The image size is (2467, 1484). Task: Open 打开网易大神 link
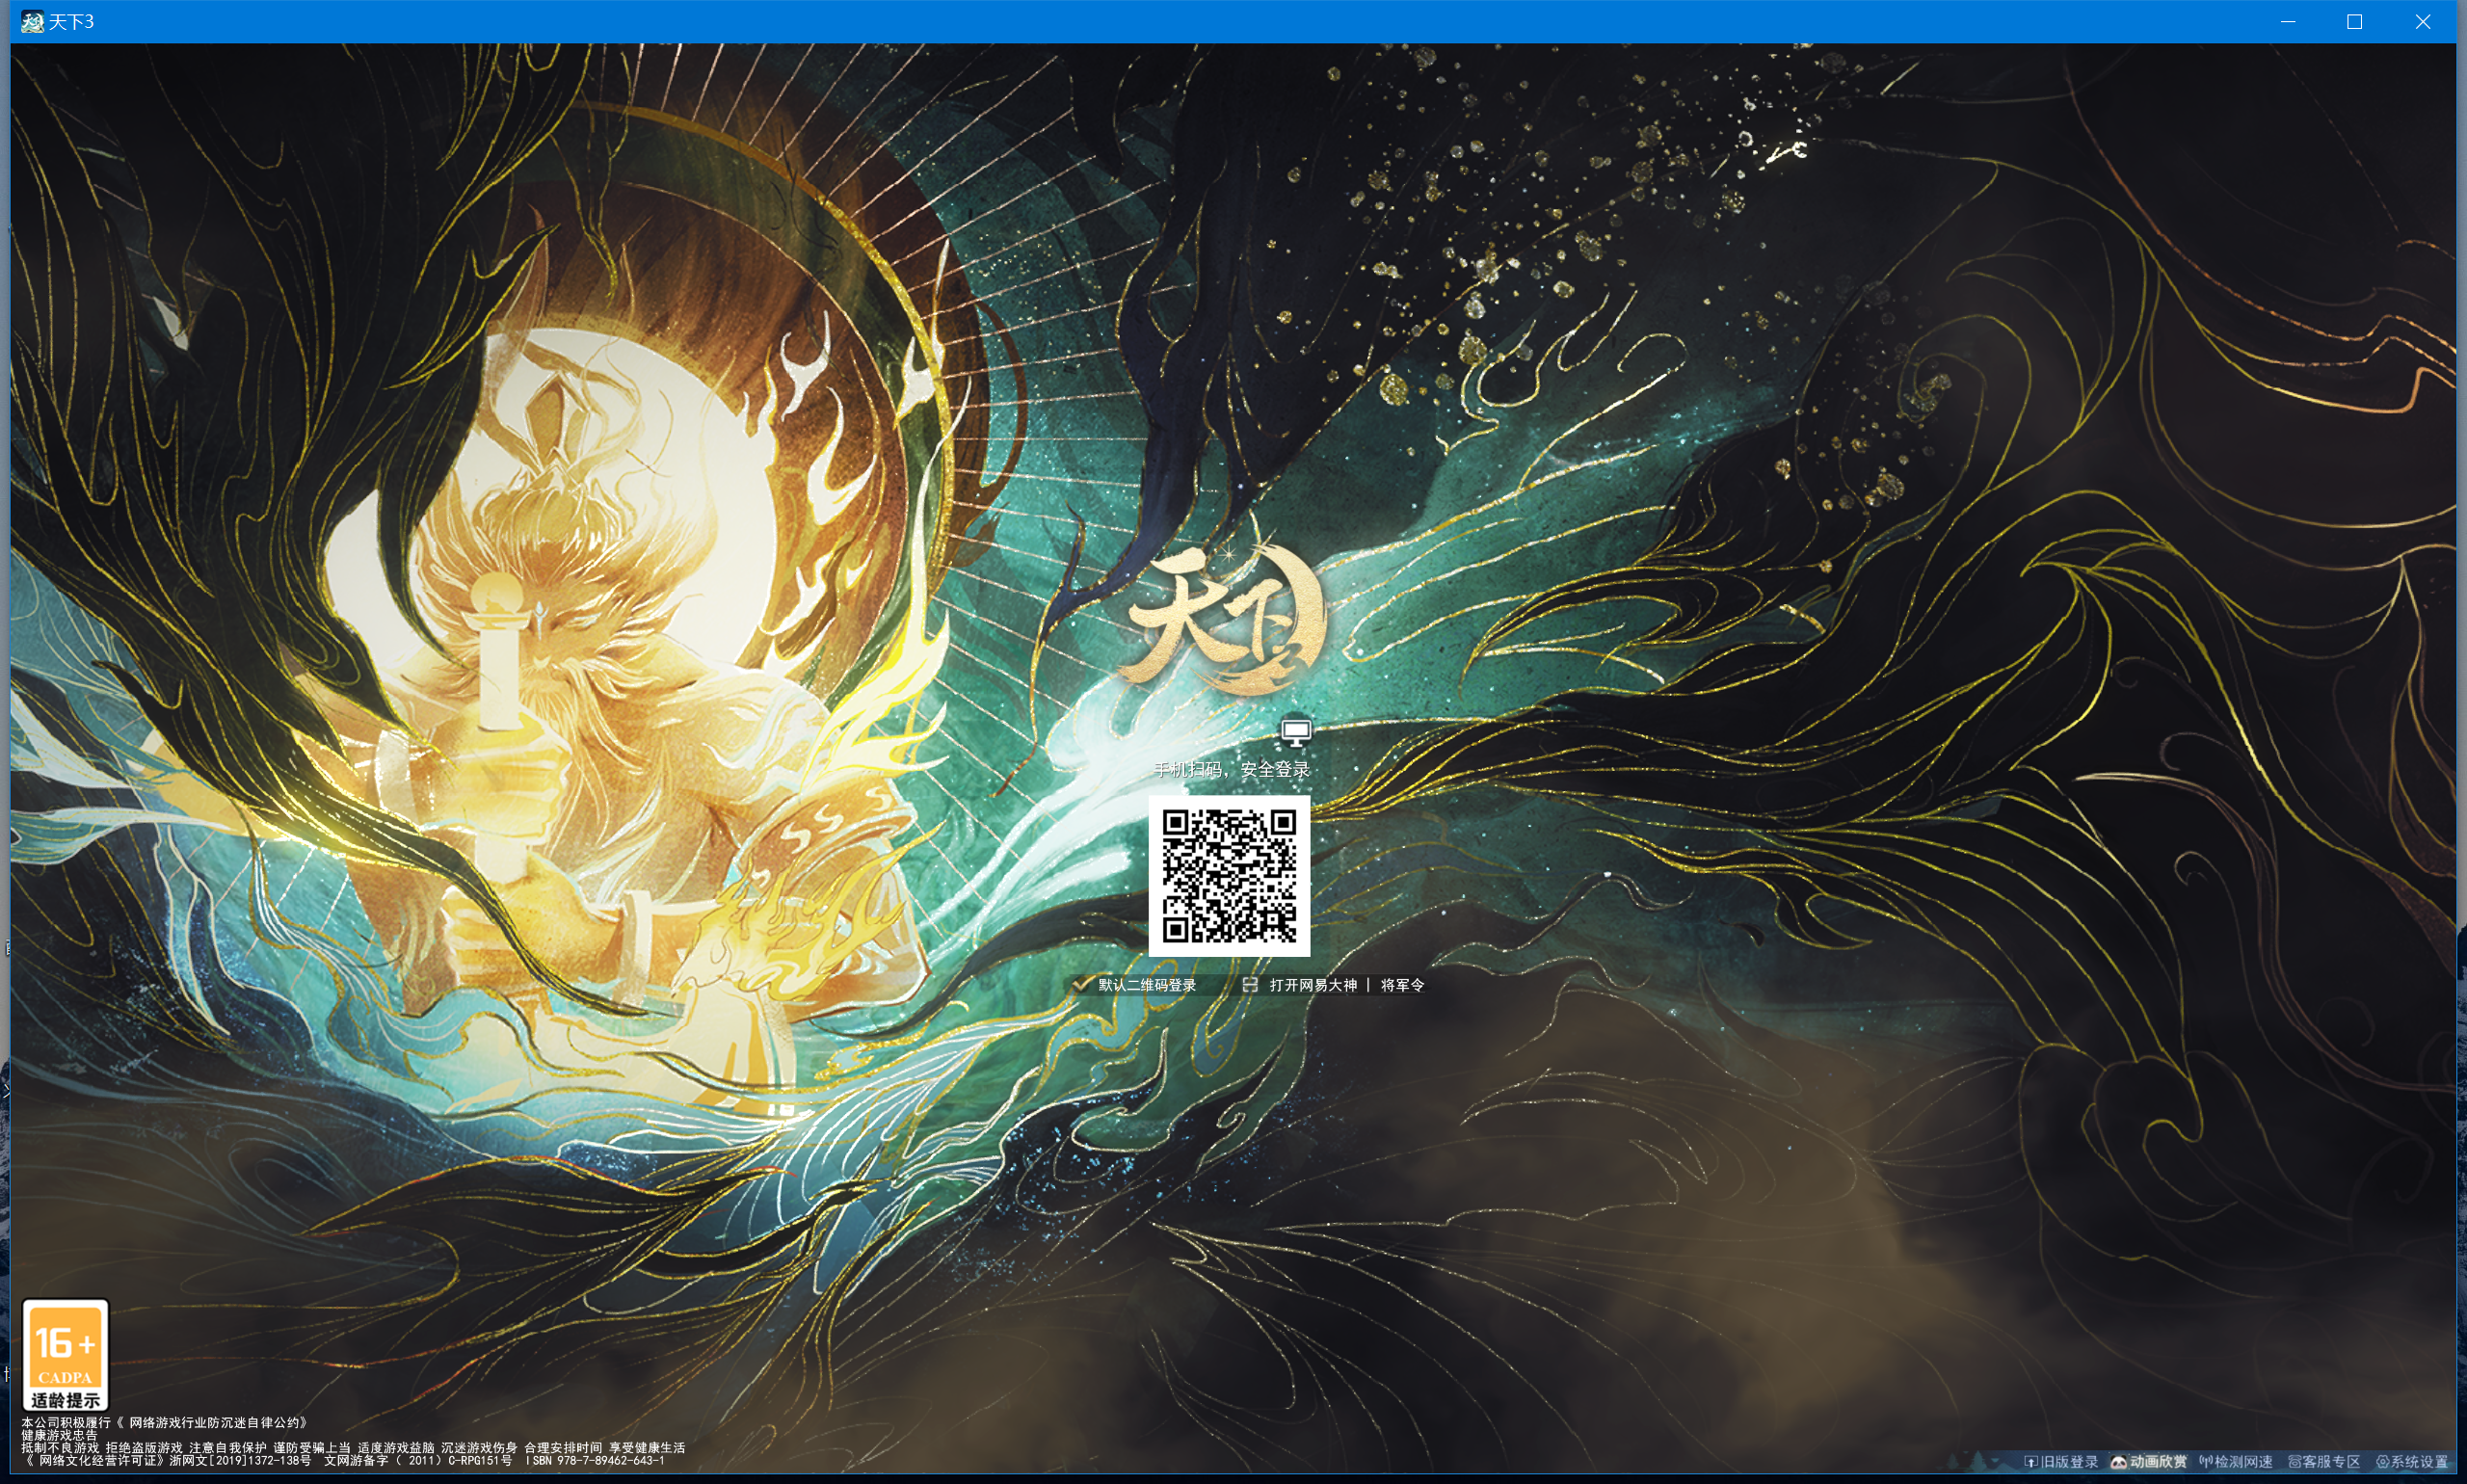tap(1313, 985)
